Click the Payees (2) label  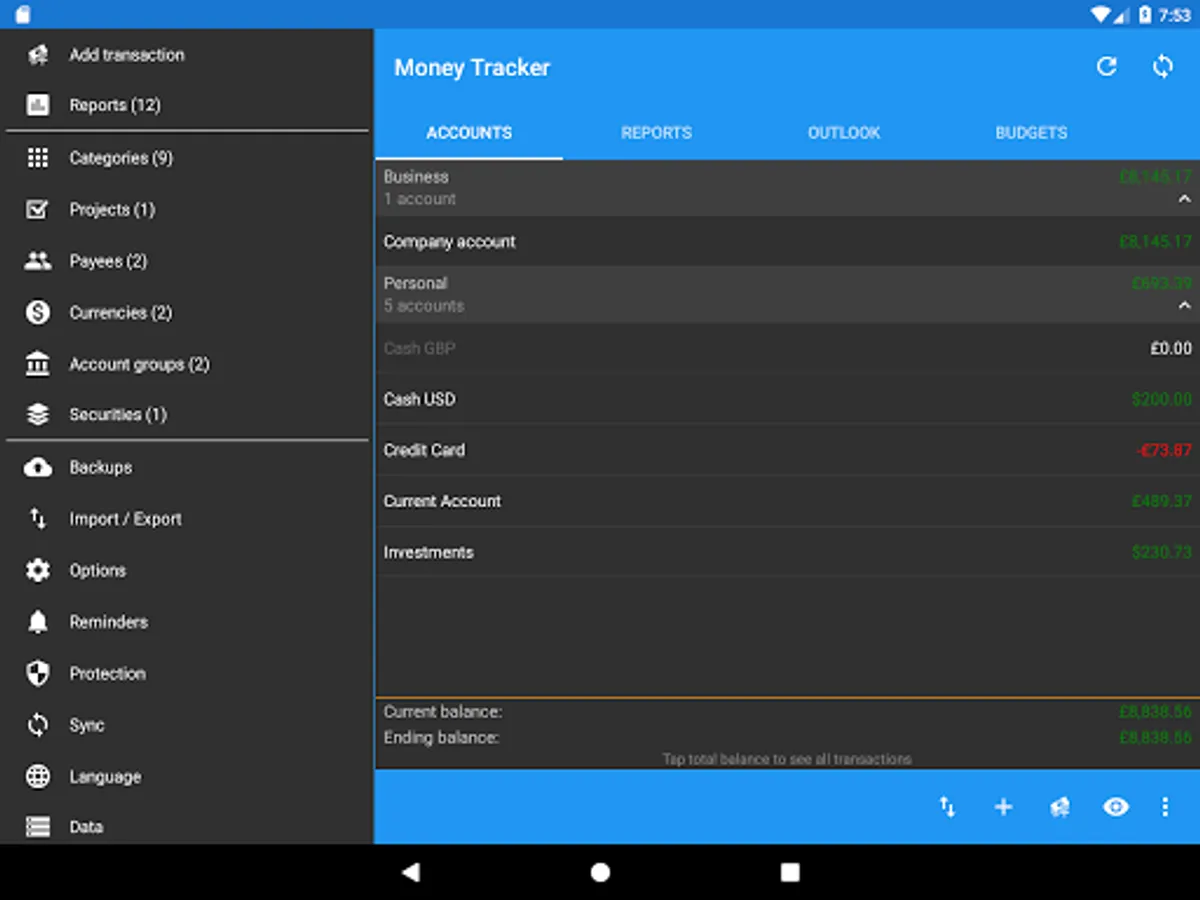(x=108, y=261)
